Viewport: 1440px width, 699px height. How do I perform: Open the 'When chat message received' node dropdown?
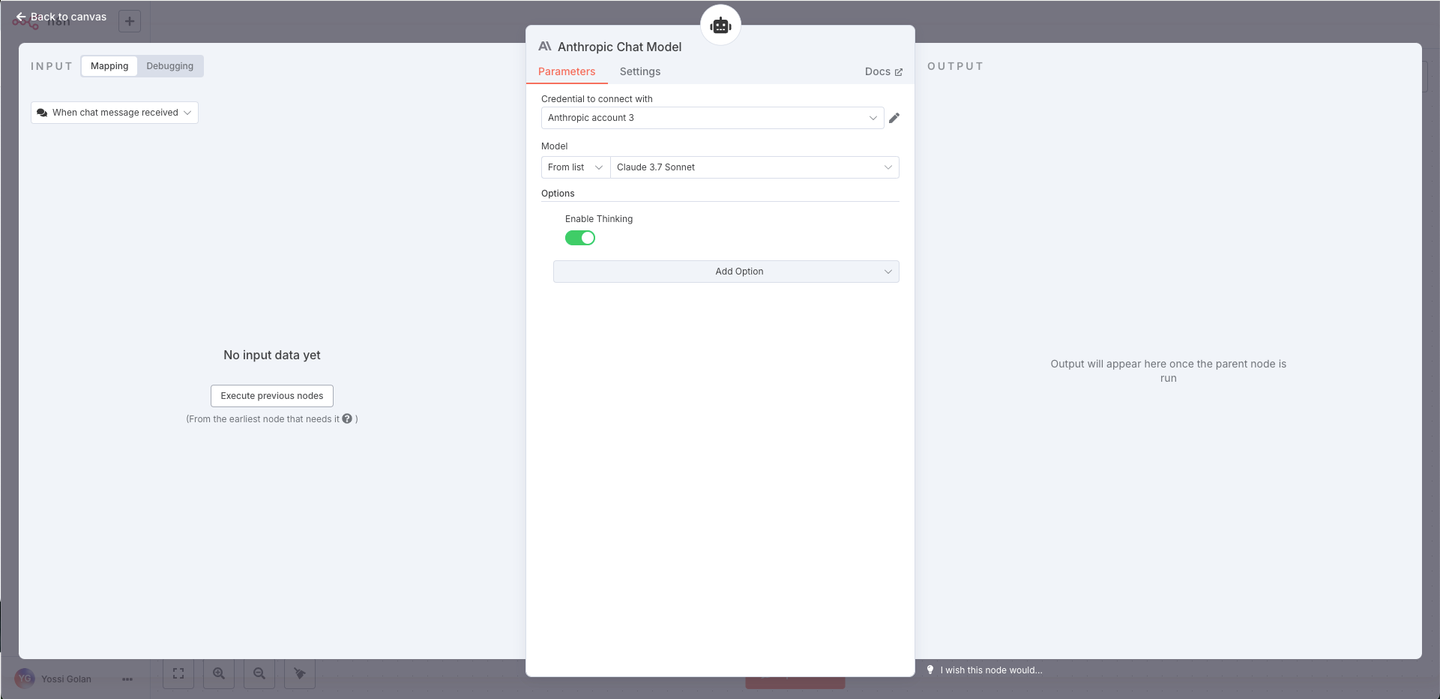coord(115,113)
